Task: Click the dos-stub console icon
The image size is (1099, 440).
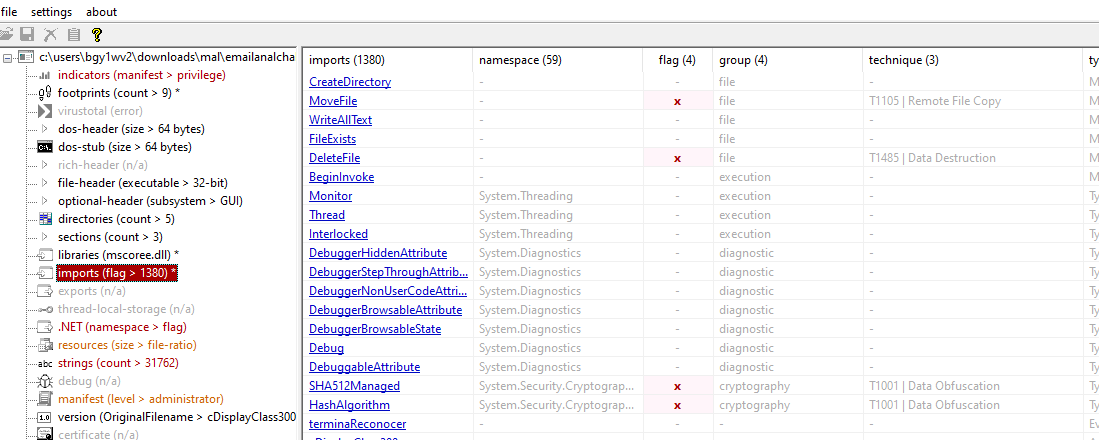Action: 45,147
